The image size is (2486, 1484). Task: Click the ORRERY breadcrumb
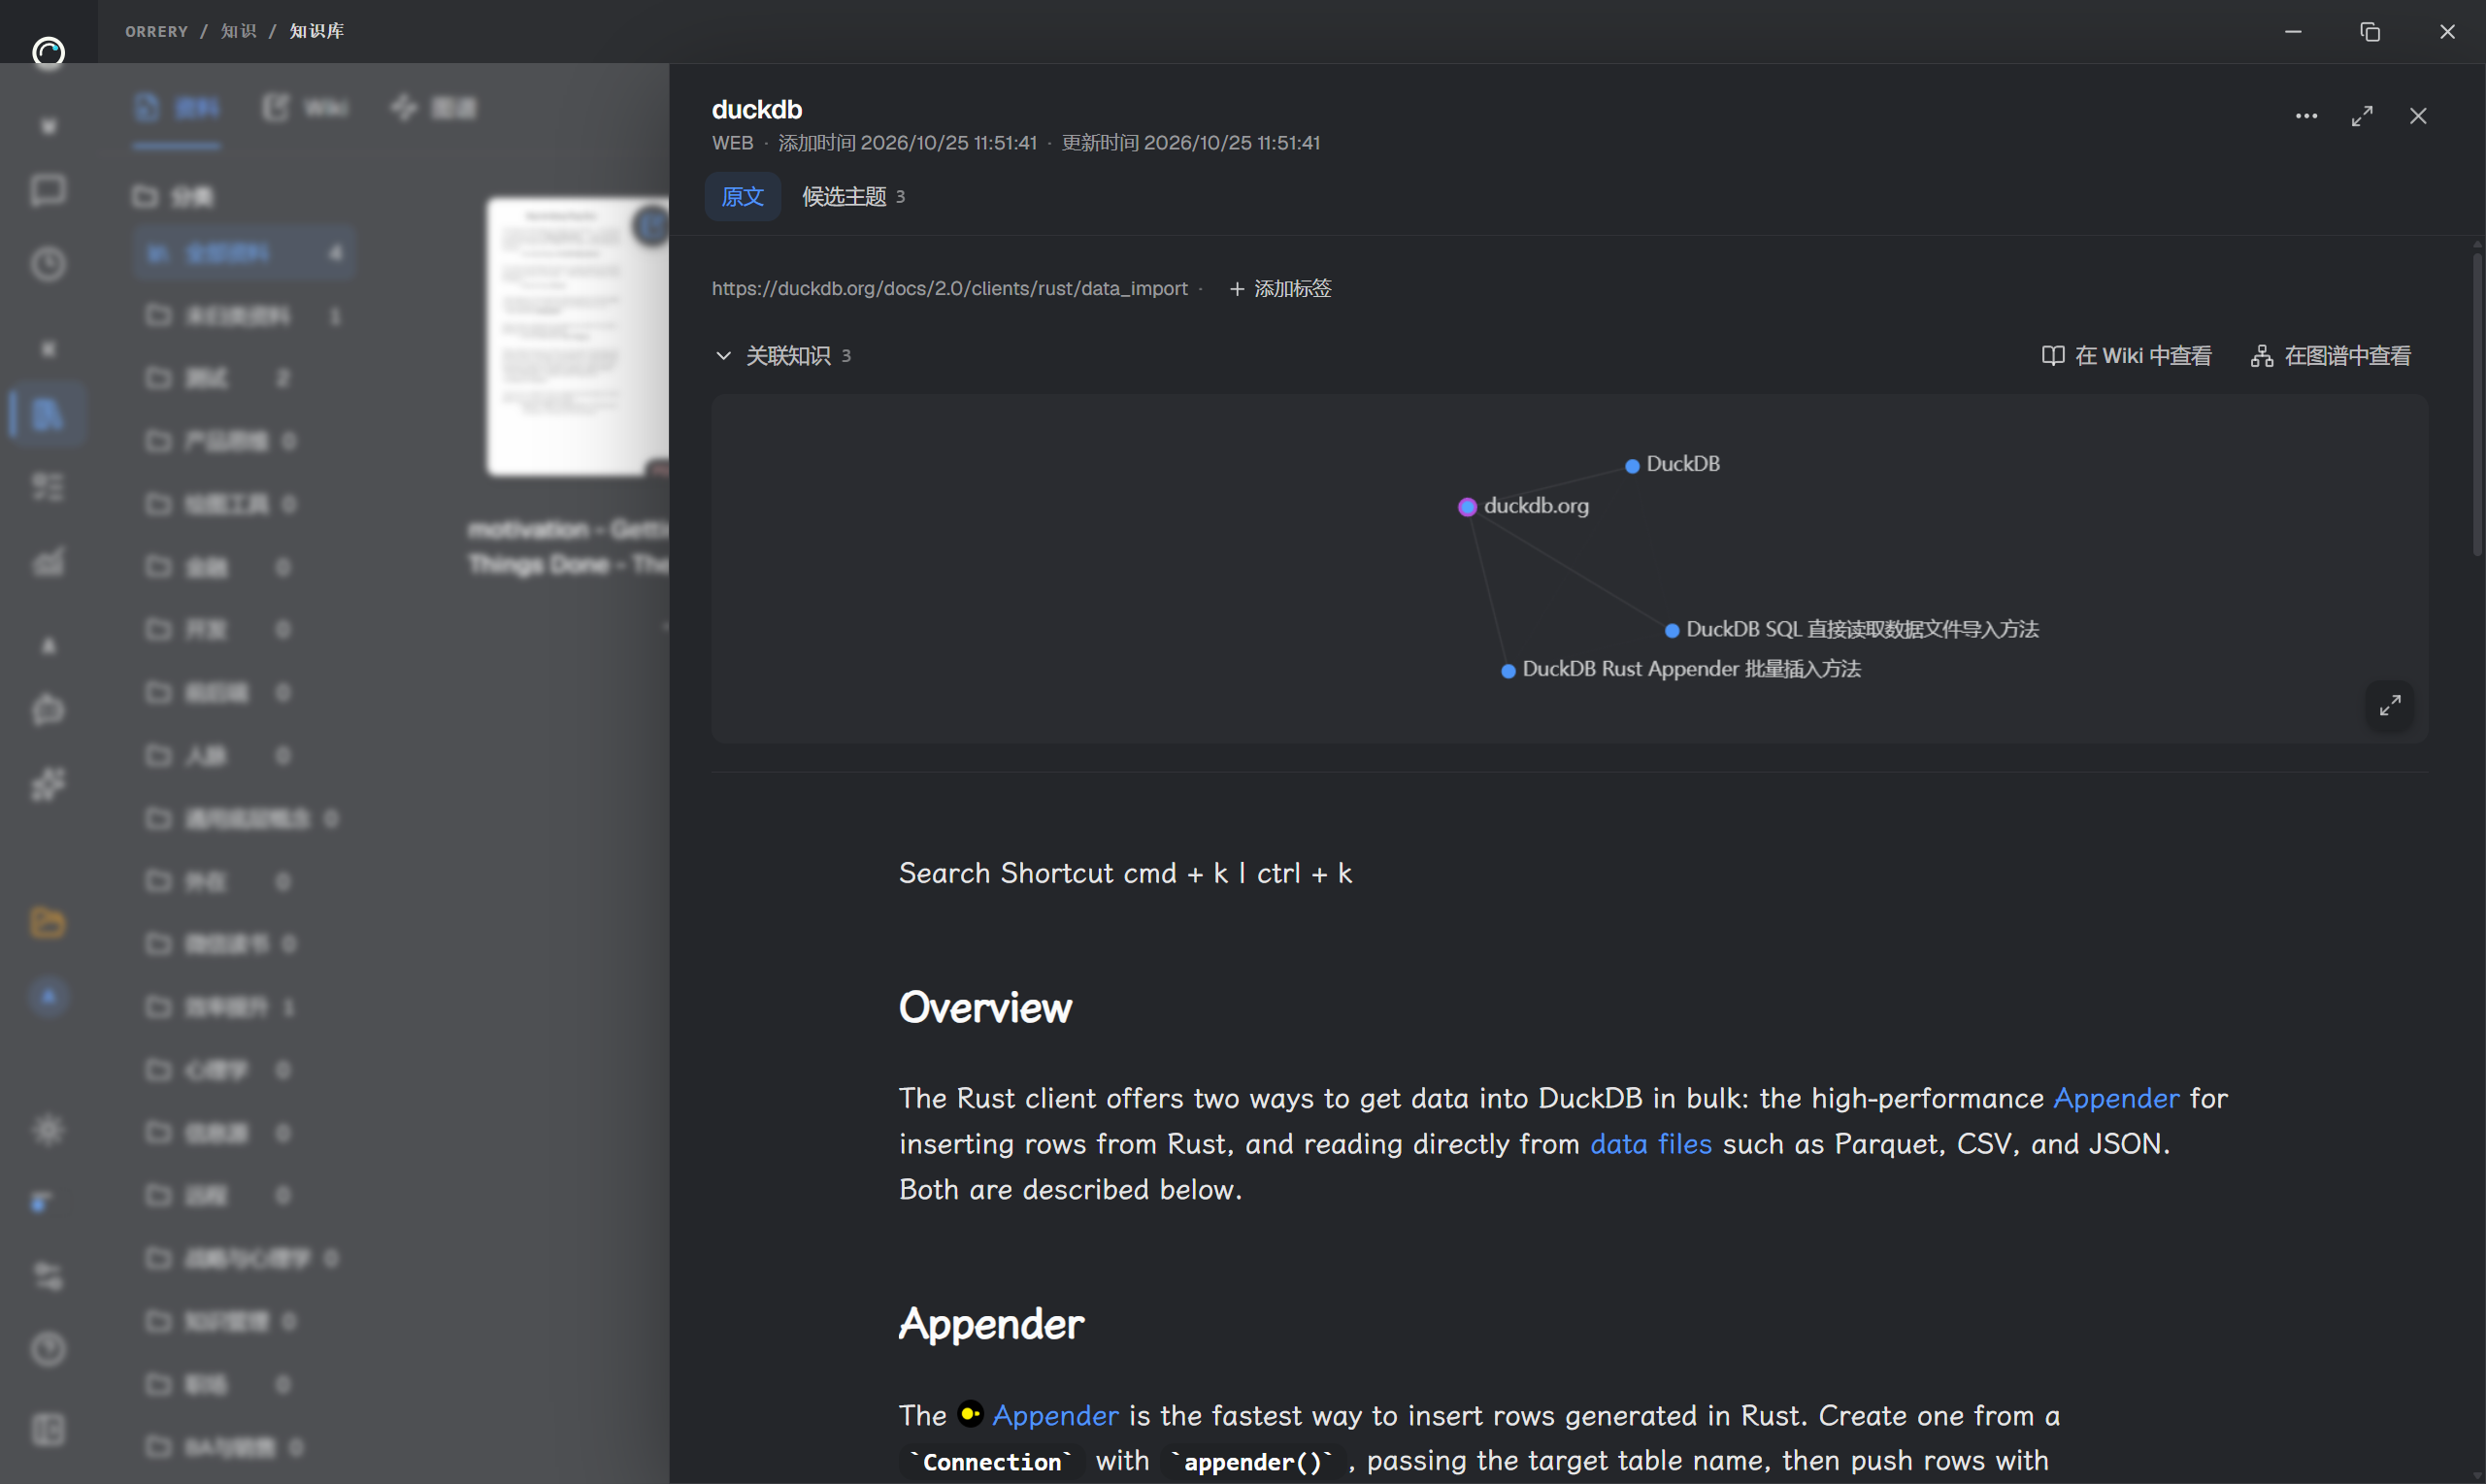point(156,31)
